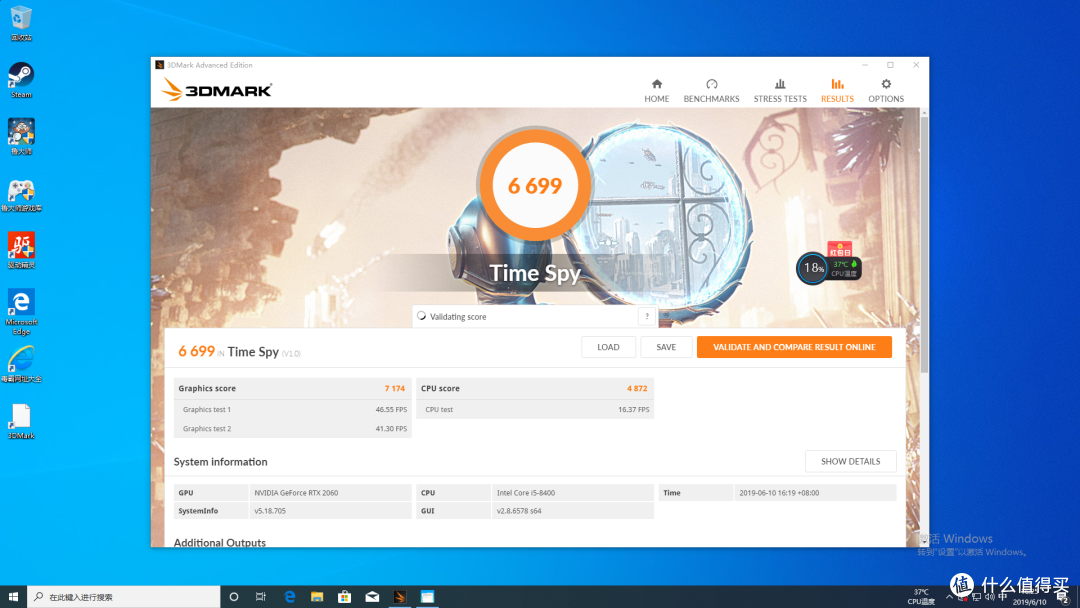Open the Internet Explorer site directory shortcut
This screenshot has height=608, width=1080.
click(x=21, y=364)
